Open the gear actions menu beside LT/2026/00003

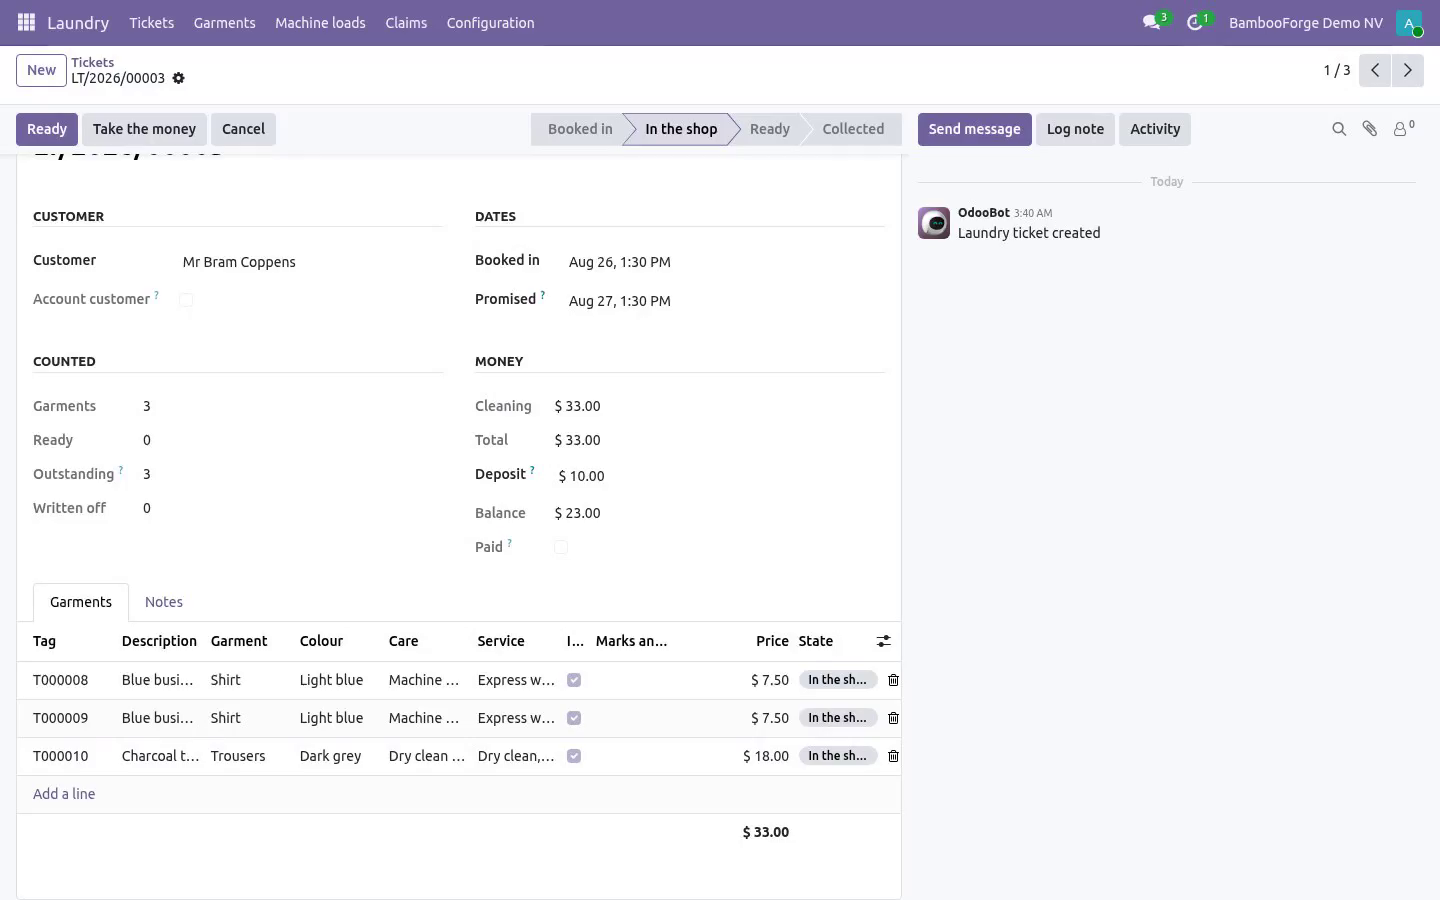click(179, 78)
